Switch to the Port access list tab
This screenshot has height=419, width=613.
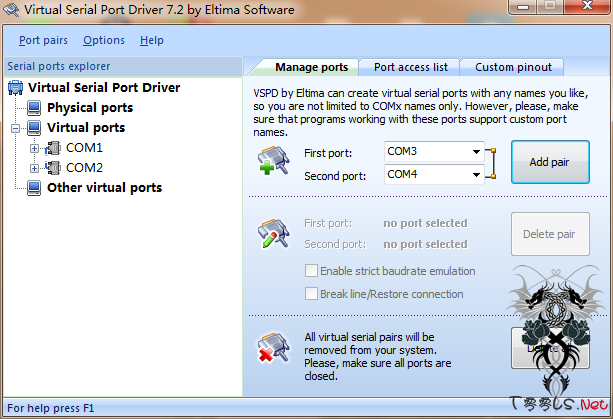click(x=410, y=67)
